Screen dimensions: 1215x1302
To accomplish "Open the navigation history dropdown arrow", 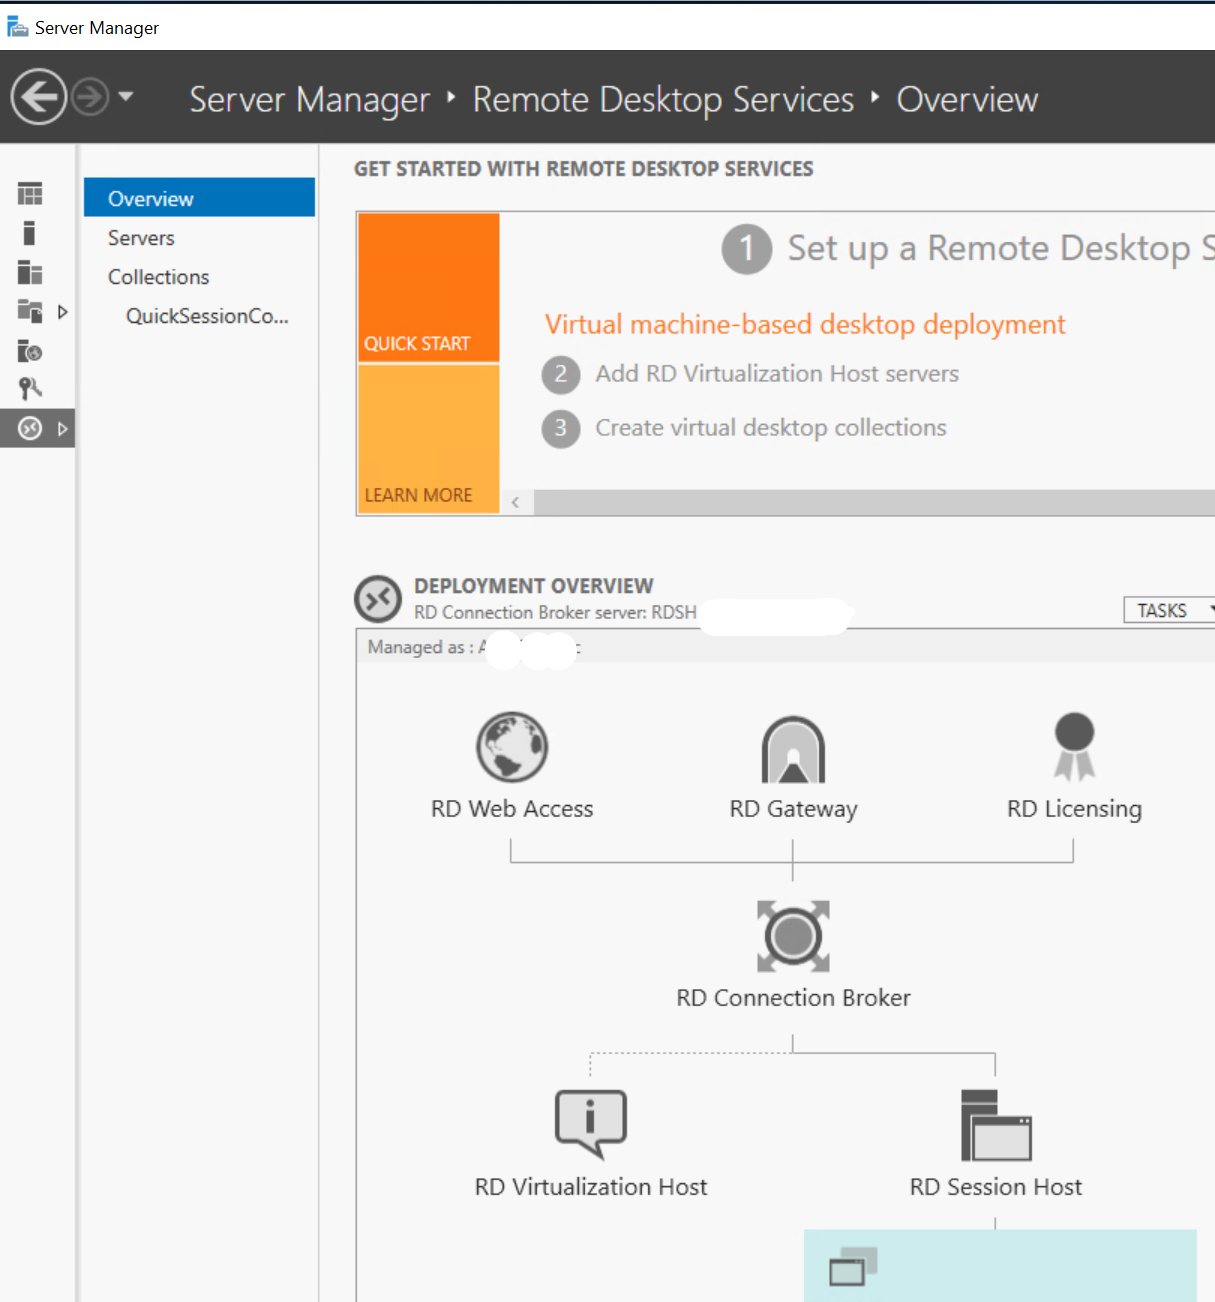I will [x=126, y=97].
